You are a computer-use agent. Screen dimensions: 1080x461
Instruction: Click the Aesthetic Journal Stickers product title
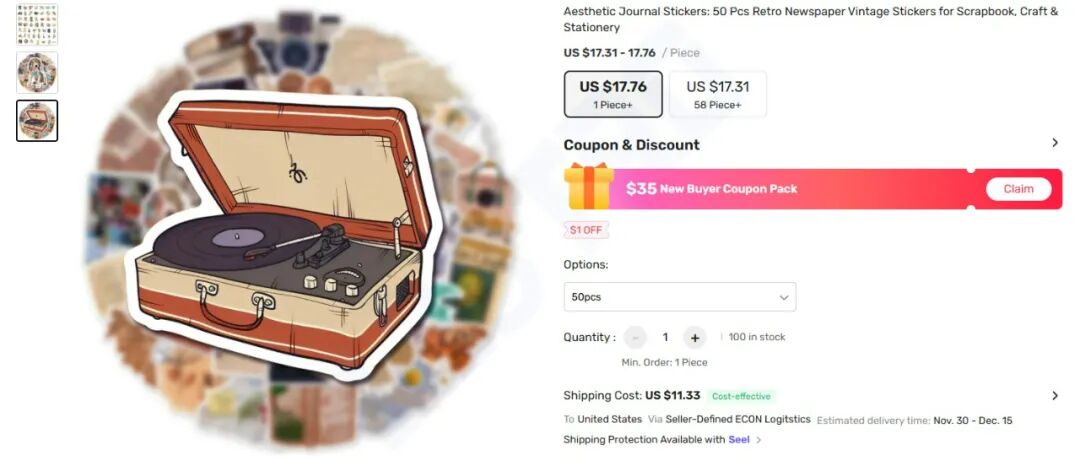coord(811,19)
